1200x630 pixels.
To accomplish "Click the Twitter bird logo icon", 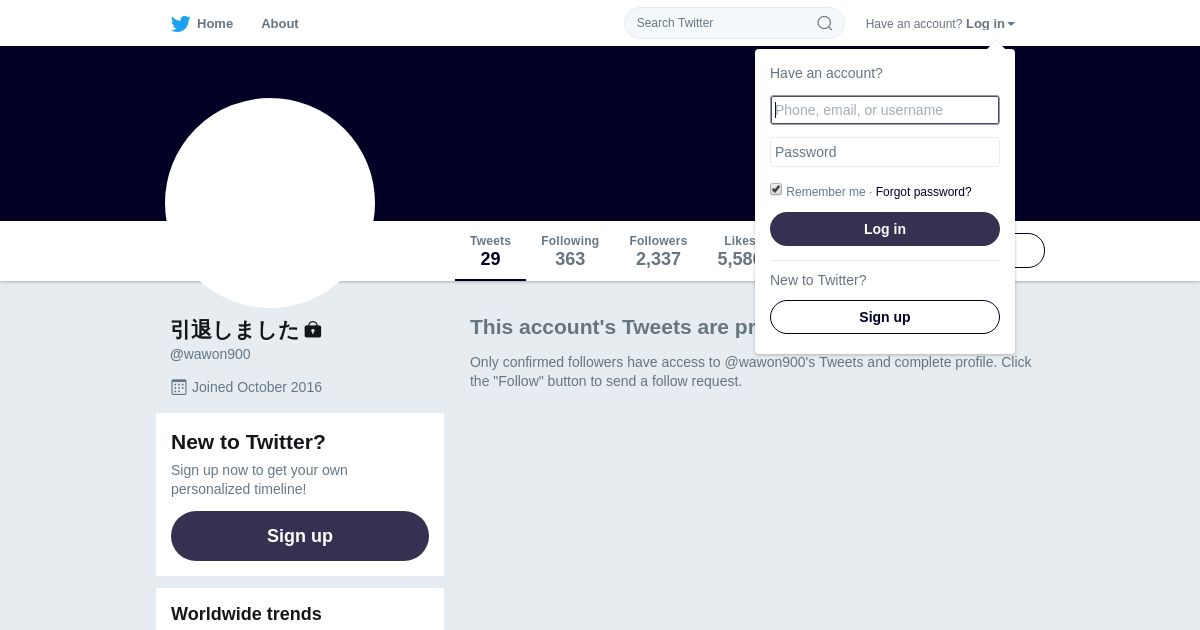I will pyautogui.click(x=180, y=24).
